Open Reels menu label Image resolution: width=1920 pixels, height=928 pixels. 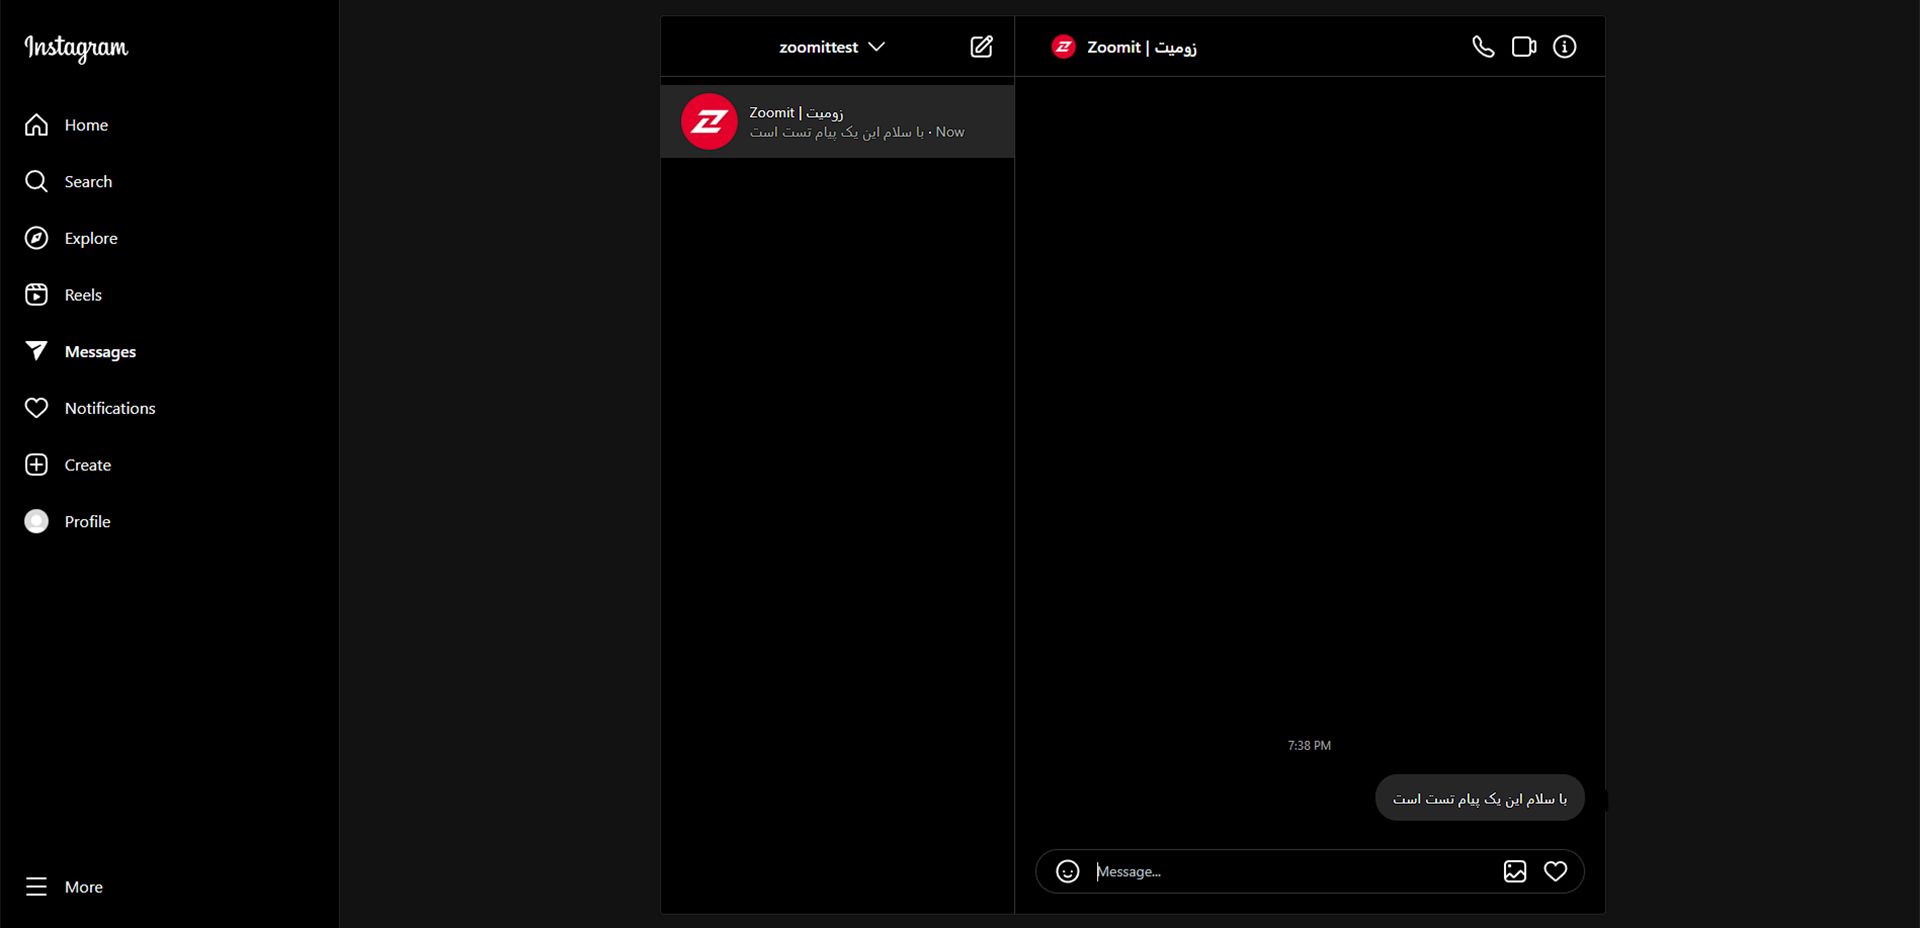click(x=83, y=294)
